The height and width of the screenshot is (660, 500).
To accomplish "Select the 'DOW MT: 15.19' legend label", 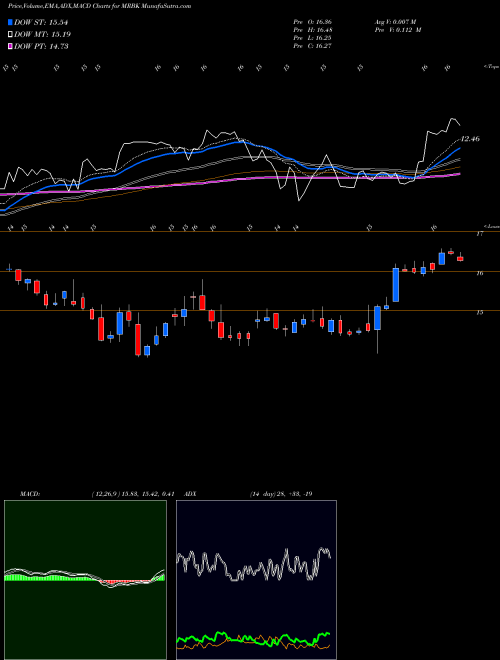I will point(42,35).
